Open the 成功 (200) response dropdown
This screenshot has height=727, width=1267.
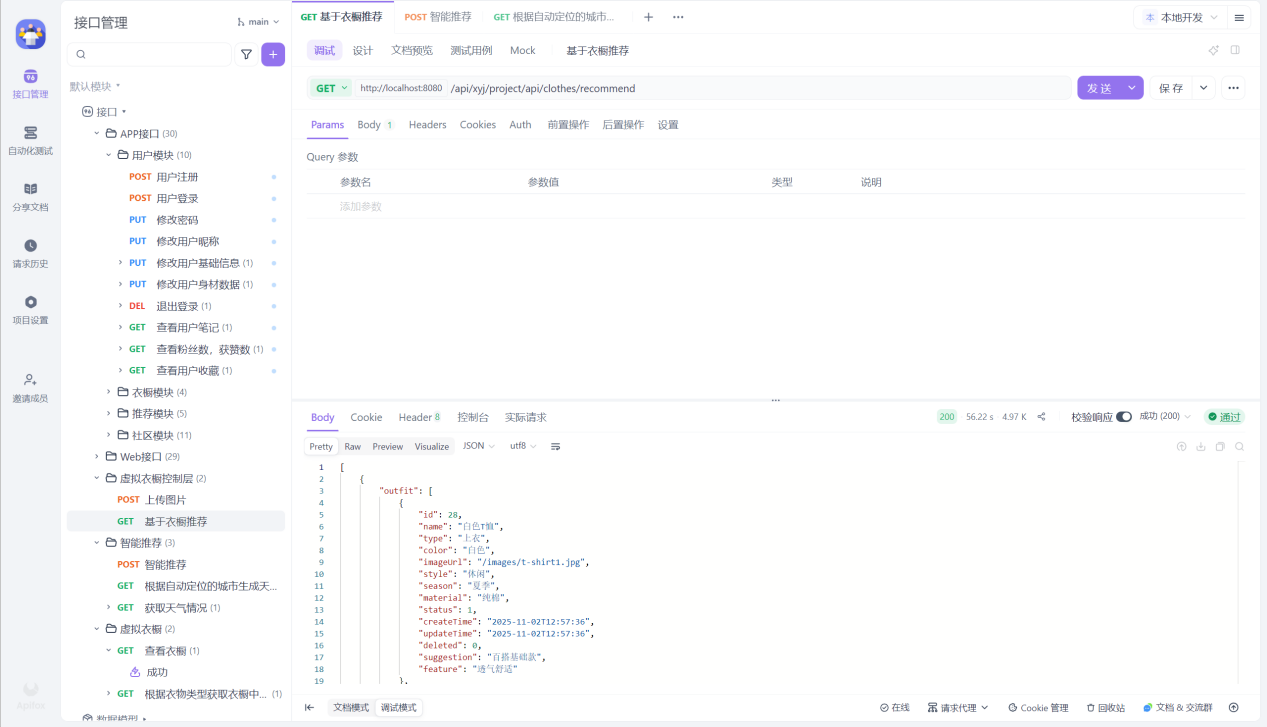[1166, 417]
